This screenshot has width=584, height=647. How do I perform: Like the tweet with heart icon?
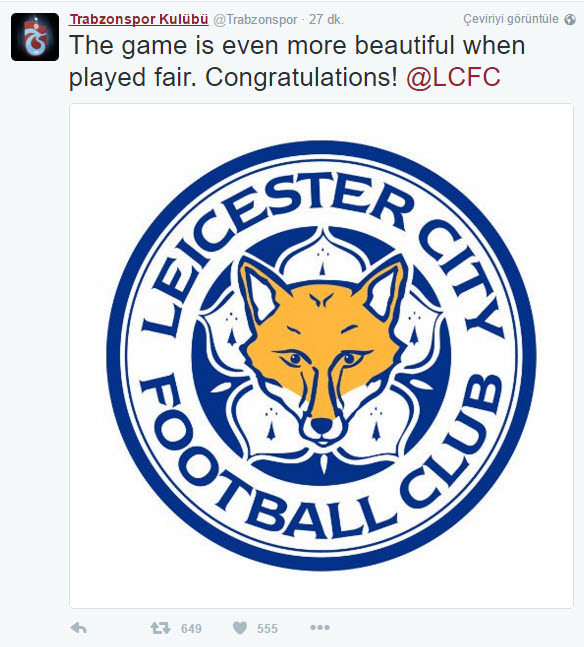click(240, 628)
